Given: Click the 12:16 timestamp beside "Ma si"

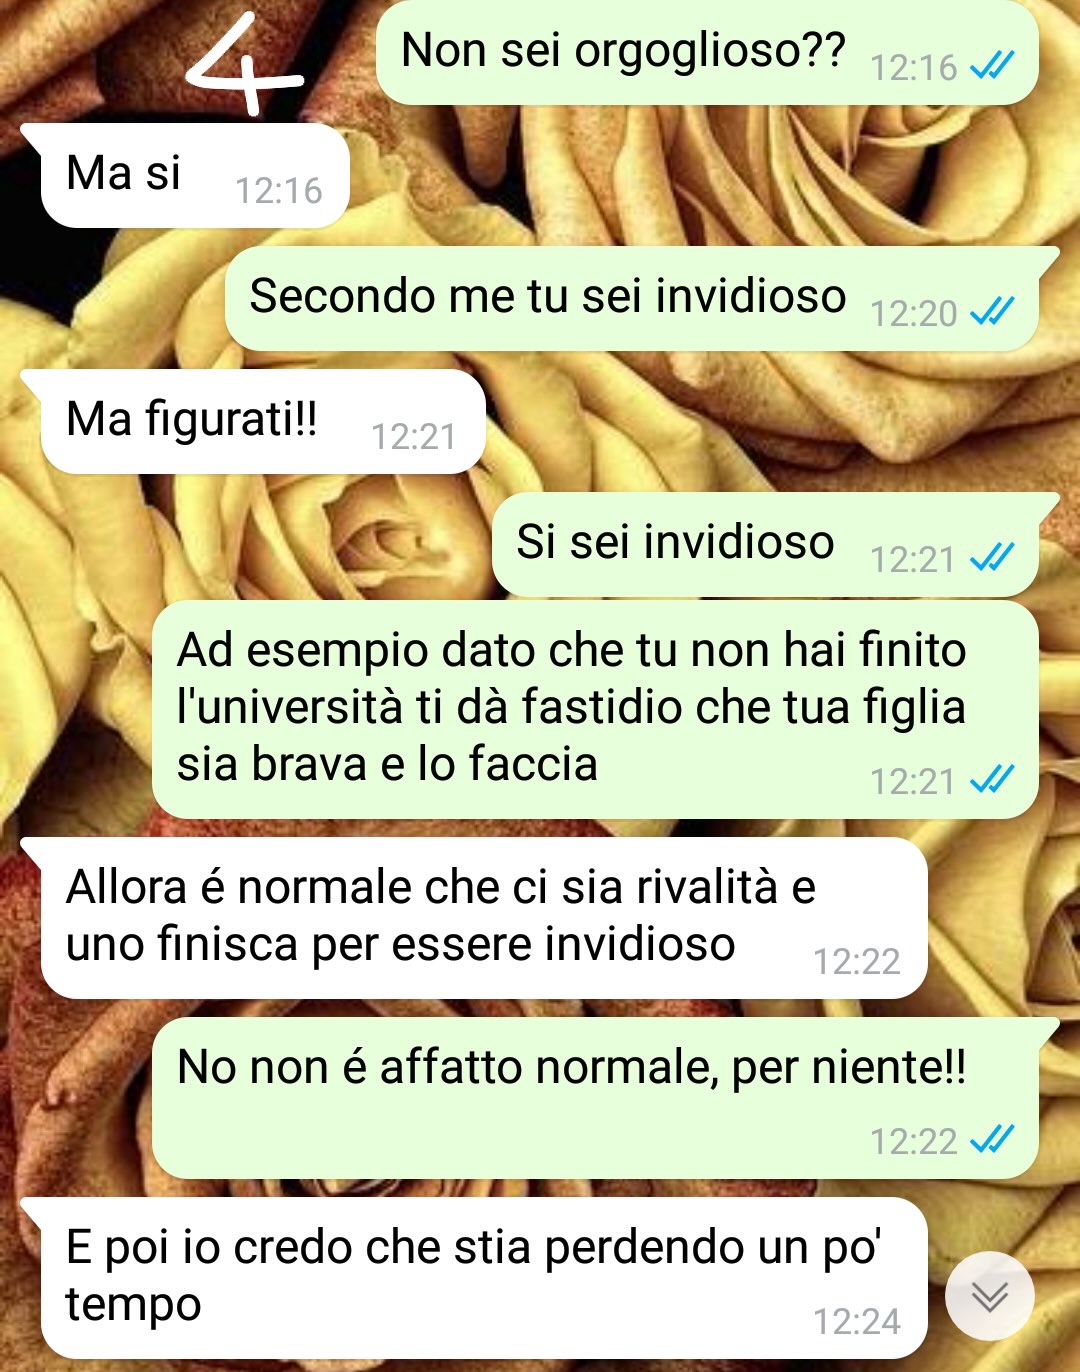Looking at the screenshot, I should point(278,190).
